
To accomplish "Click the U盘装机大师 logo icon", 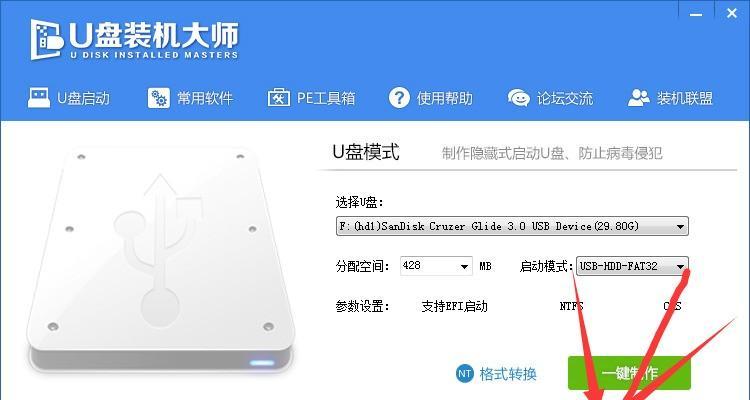I will pyautogui.click(x=46, y=40).
